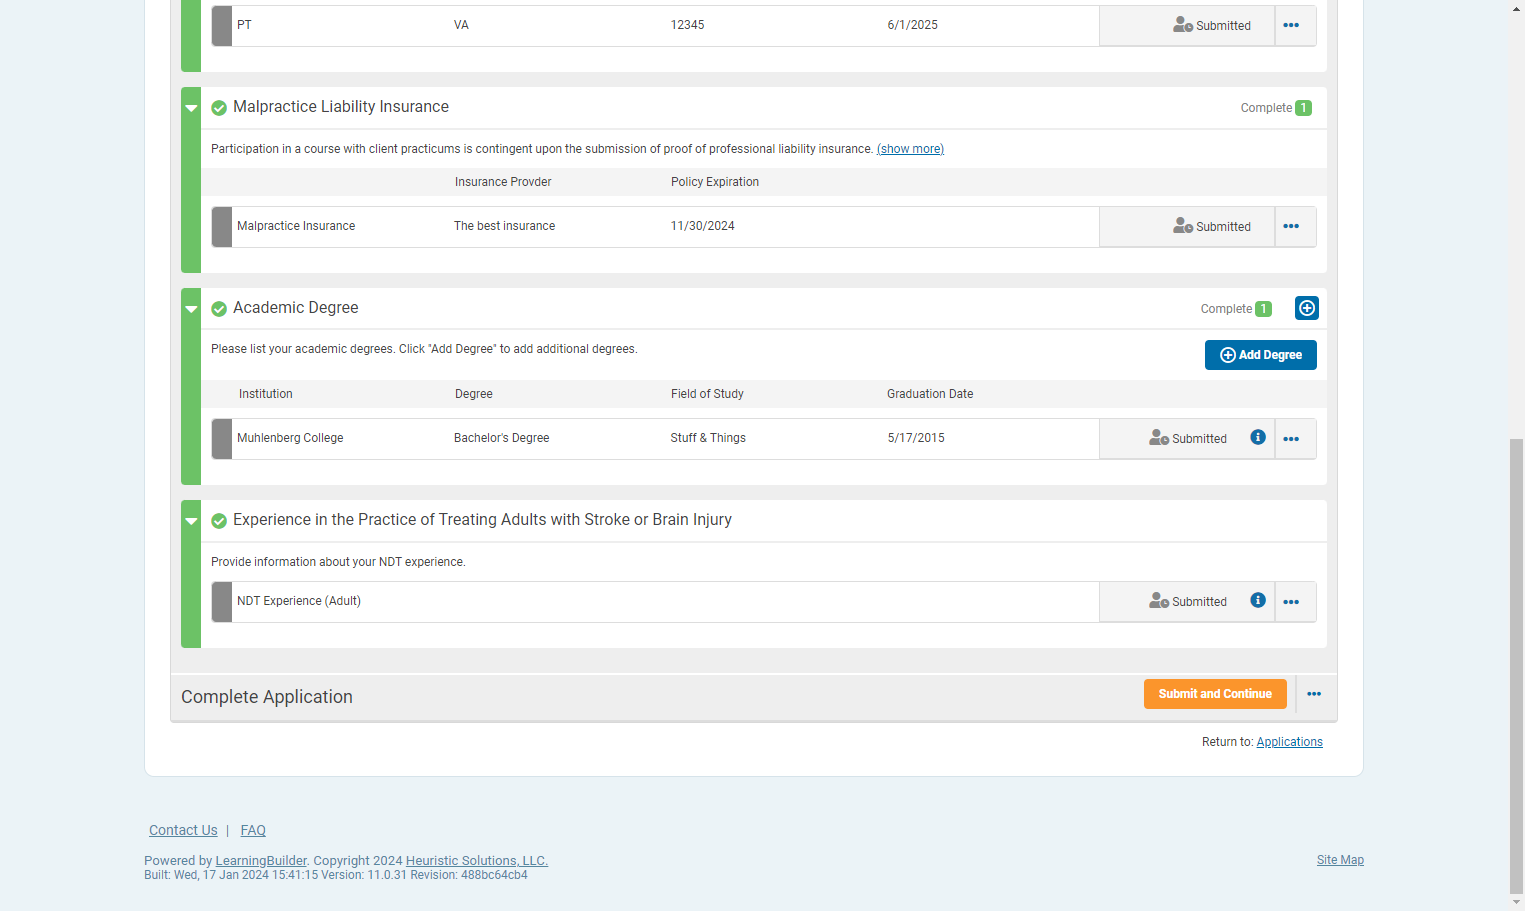Image resolution: width=1525 pixels, height=911 pixels.
Task: Click the page vertical scrollbar thumb
Action: 1517,666
